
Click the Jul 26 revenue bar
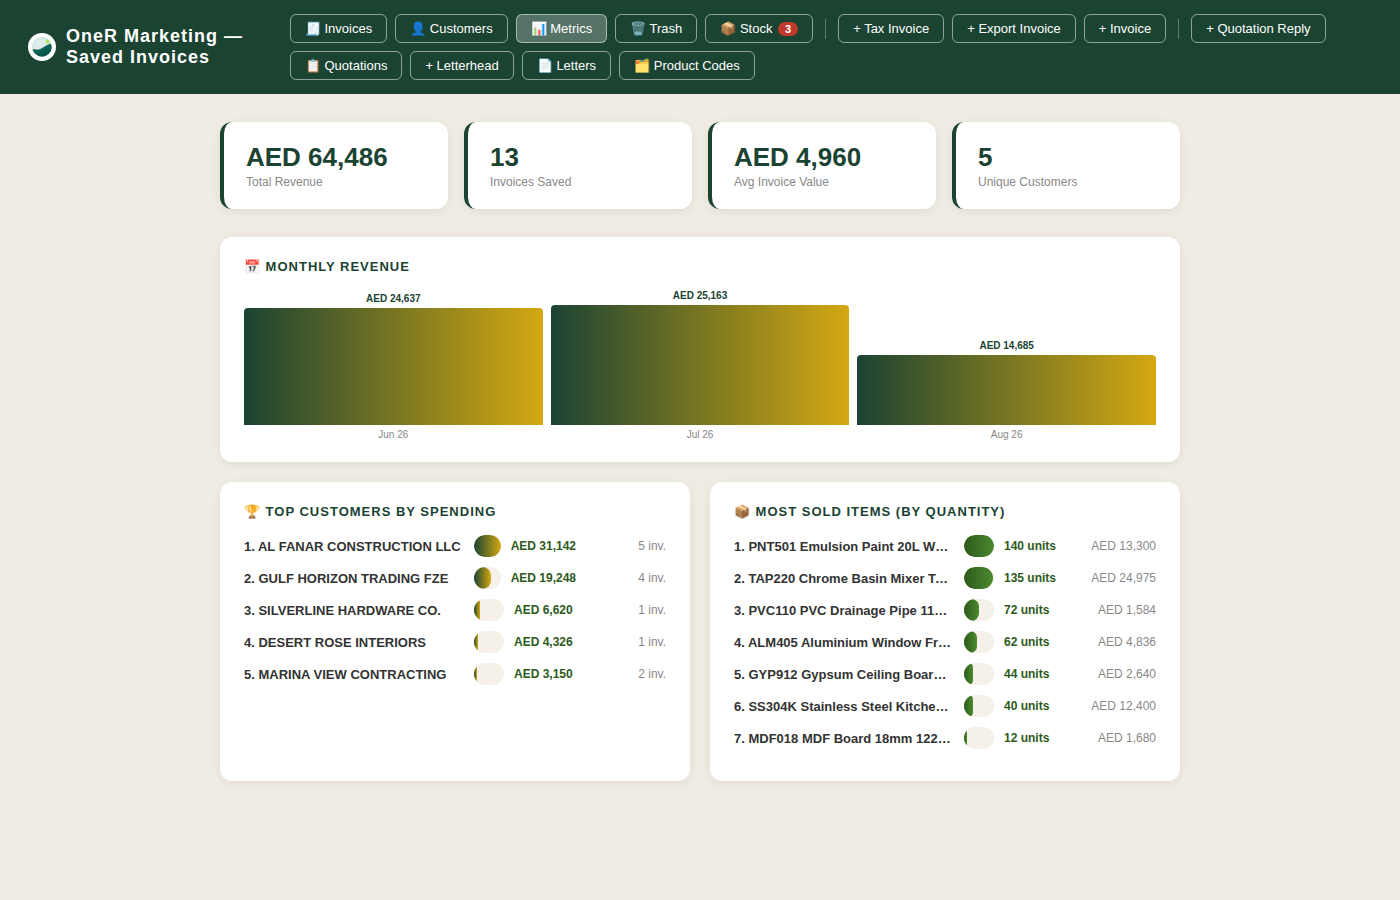click(700, 365)
